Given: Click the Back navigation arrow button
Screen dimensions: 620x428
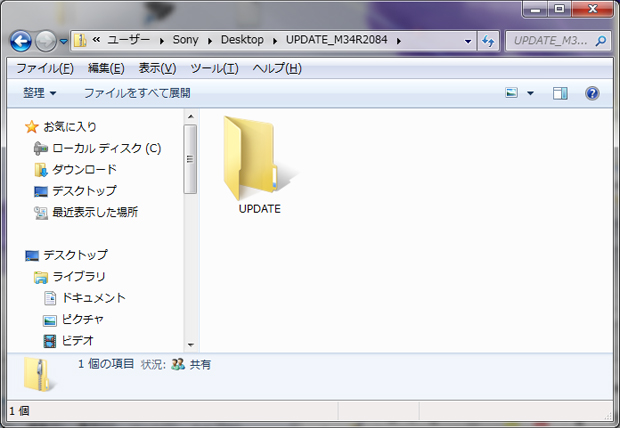Looking at the screenshot, I should pos(21,41).
